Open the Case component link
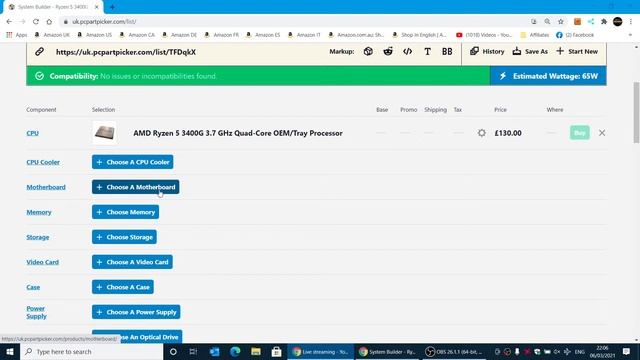The width and height of the screenshot is (640, 360). [x=33, y=287]
